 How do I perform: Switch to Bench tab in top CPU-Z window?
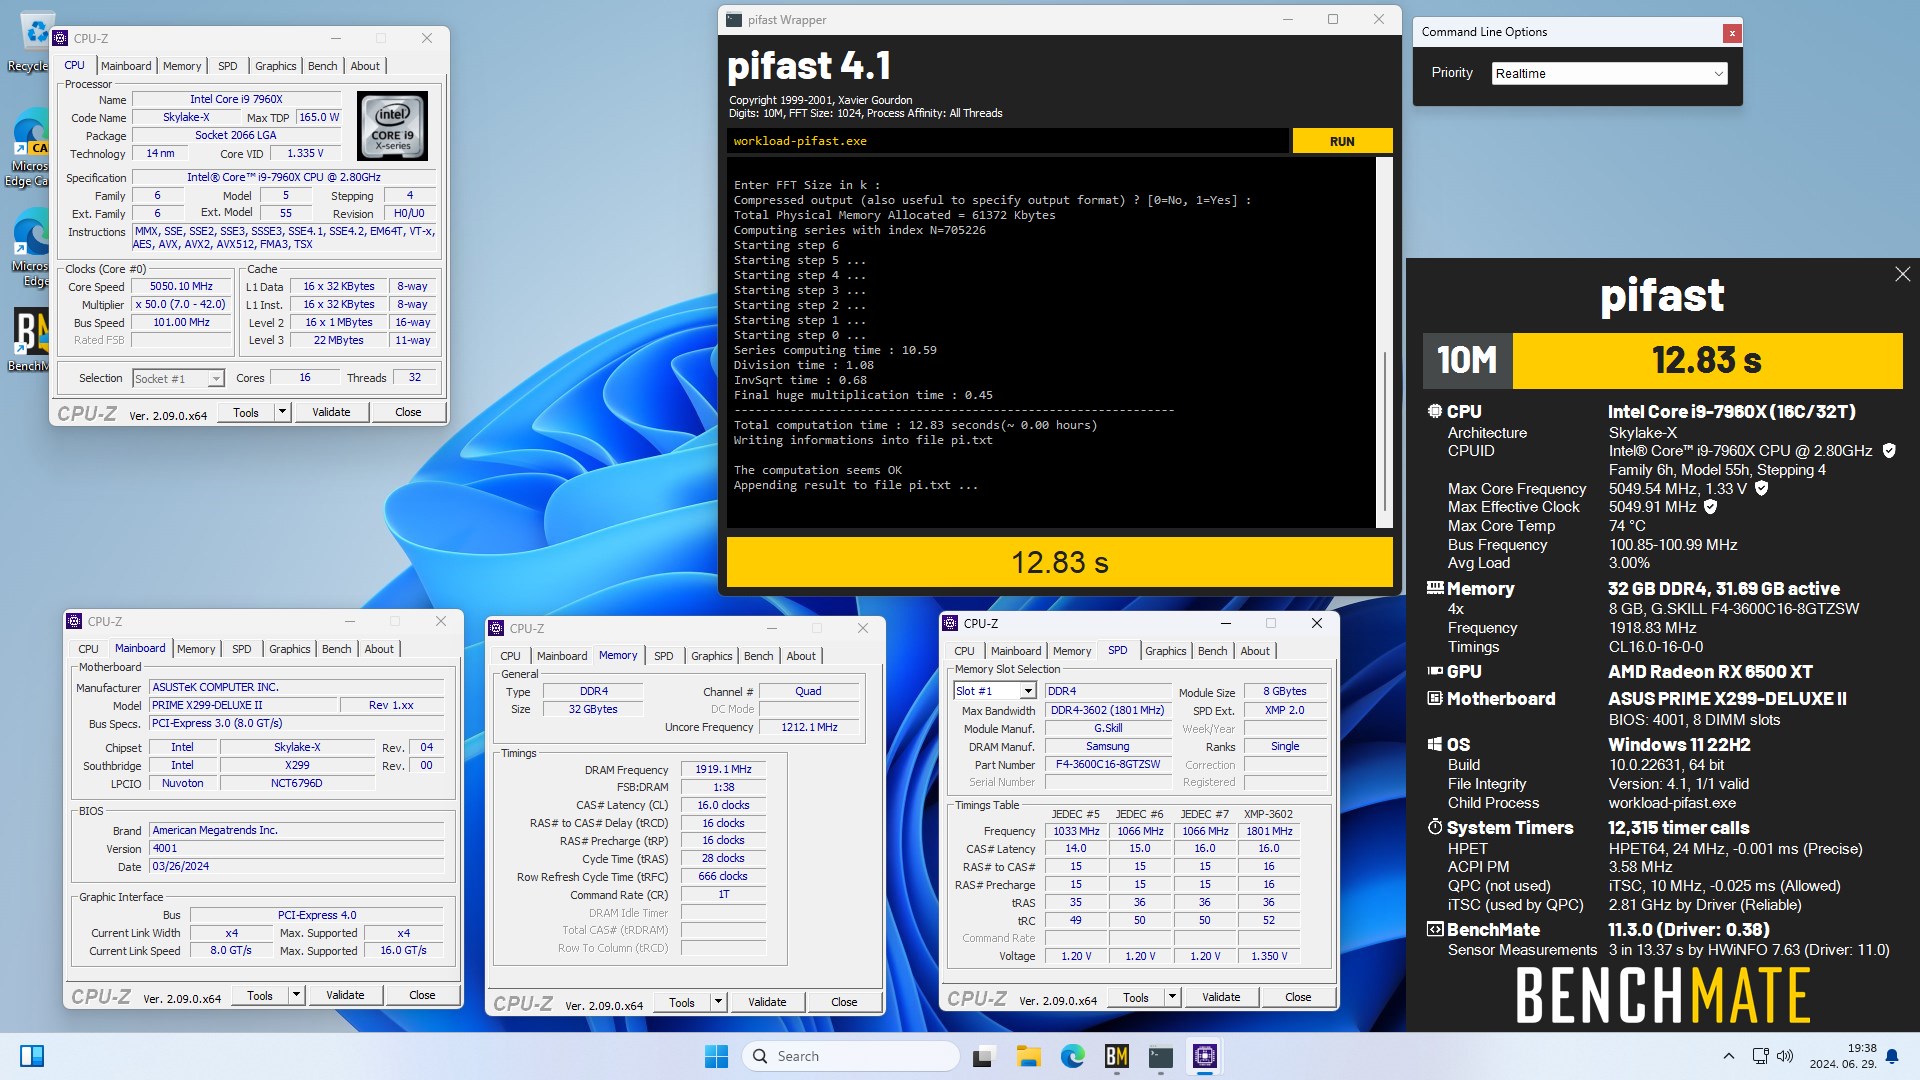[x=322, y=66]
